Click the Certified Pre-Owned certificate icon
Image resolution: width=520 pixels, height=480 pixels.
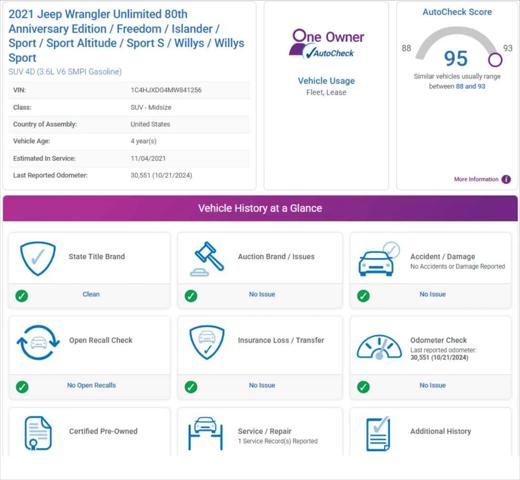coord(38,433)
